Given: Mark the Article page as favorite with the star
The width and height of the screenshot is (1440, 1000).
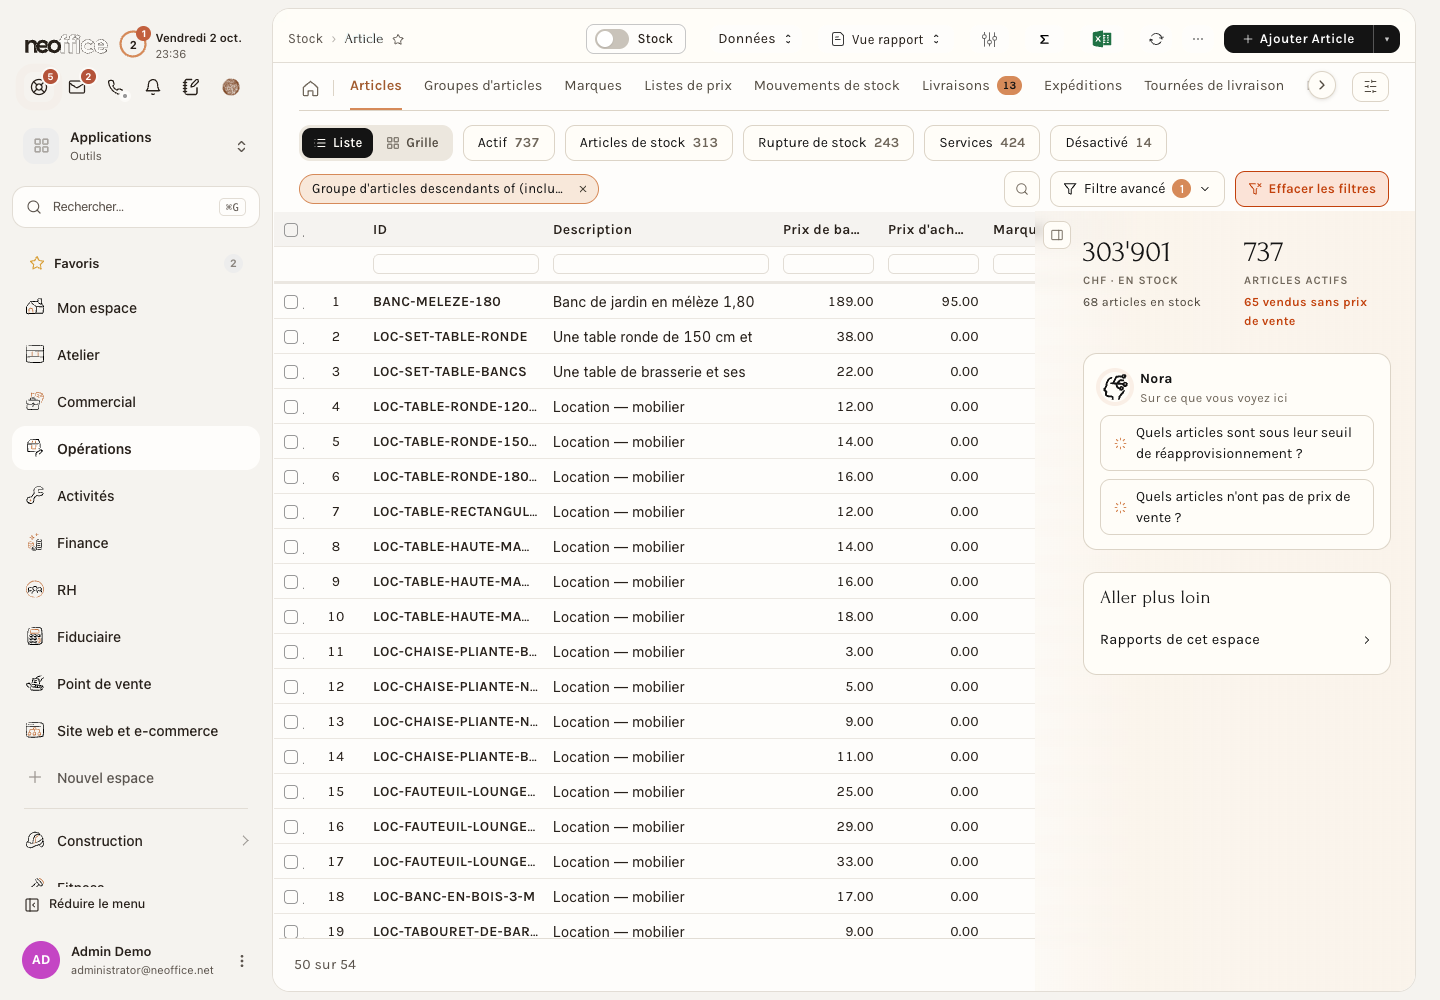Looking at the screenshot, I should click(x=398, y=39).
